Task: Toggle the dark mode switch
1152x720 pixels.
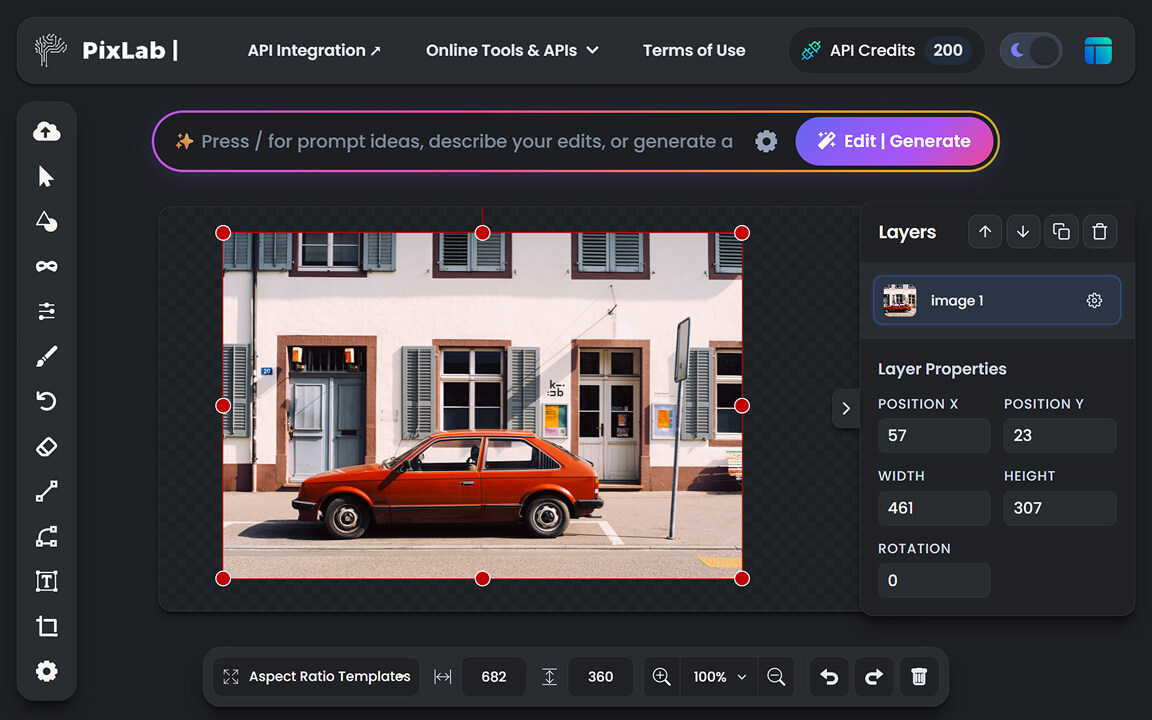Action: pos(1031,50)
